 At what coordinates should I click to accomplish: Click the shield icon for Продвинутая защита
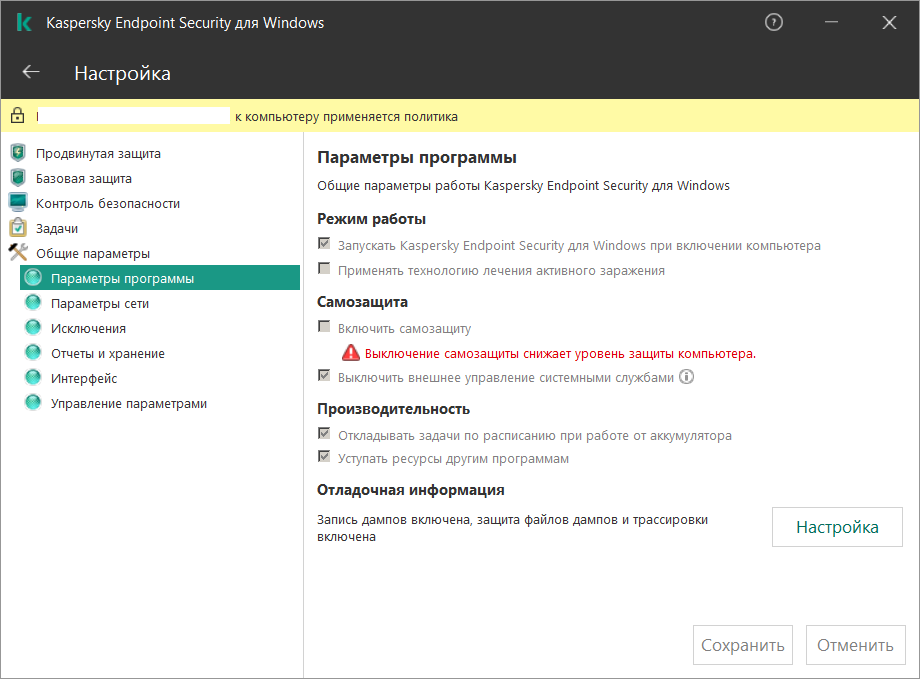click(17, 154)
